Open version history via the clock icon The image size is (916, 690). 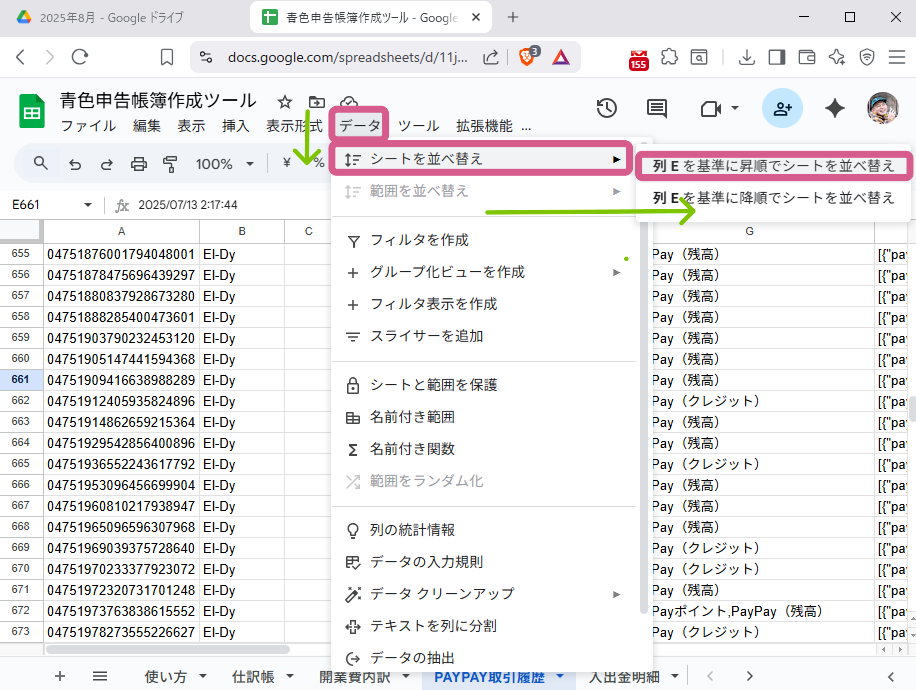606,108
